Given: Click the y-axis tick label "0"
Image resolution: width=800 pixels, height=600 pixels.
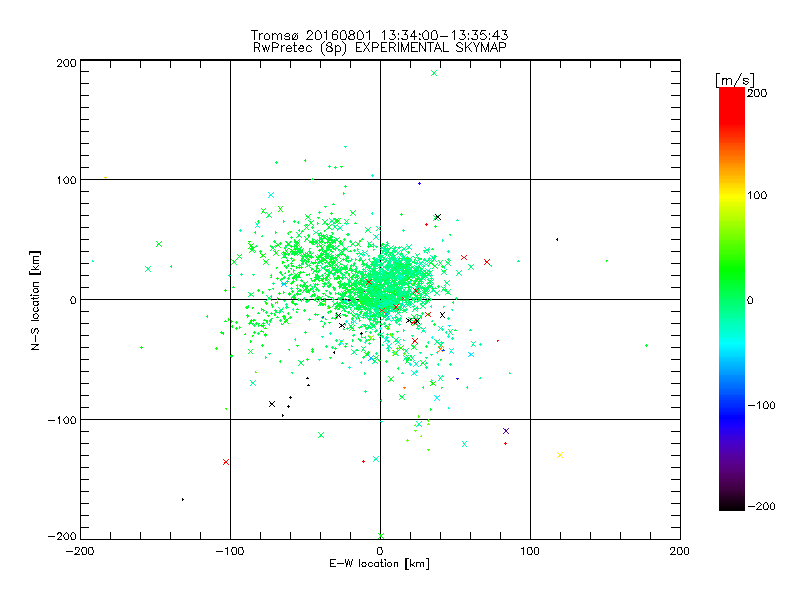Looking at the screenshot, I should [73, 300].
